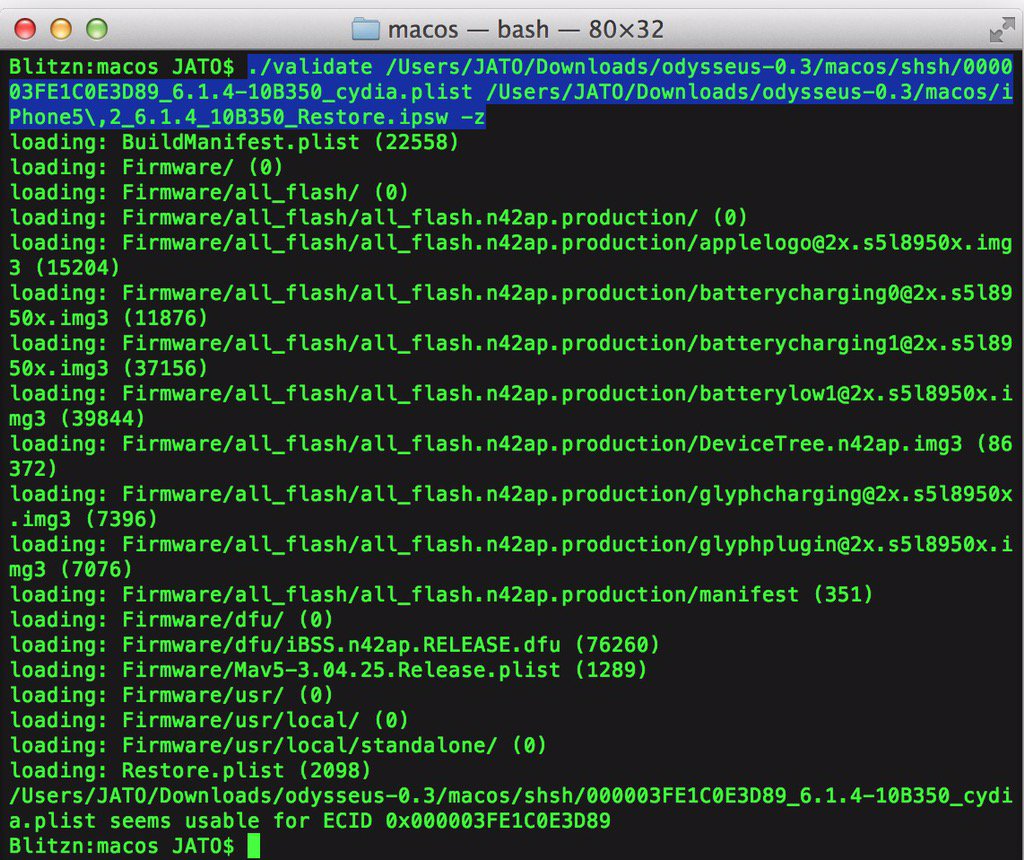Click the DeviceTree.n42ap.img3 line
The image size is (1024, 860).
(x=511, y=456)
